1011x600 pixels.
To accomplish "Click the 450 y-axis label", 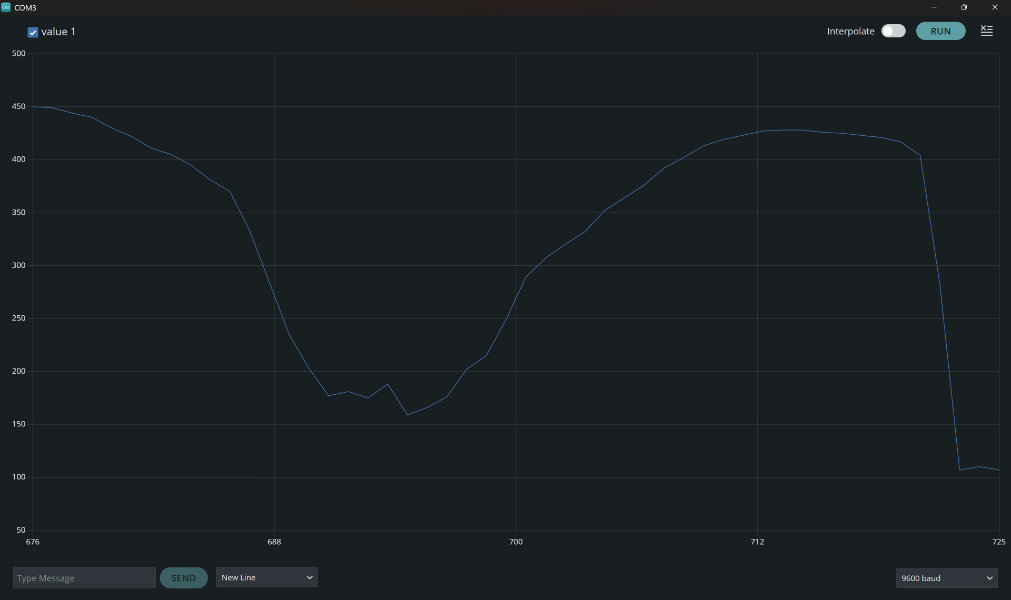I will click(19, 106).
